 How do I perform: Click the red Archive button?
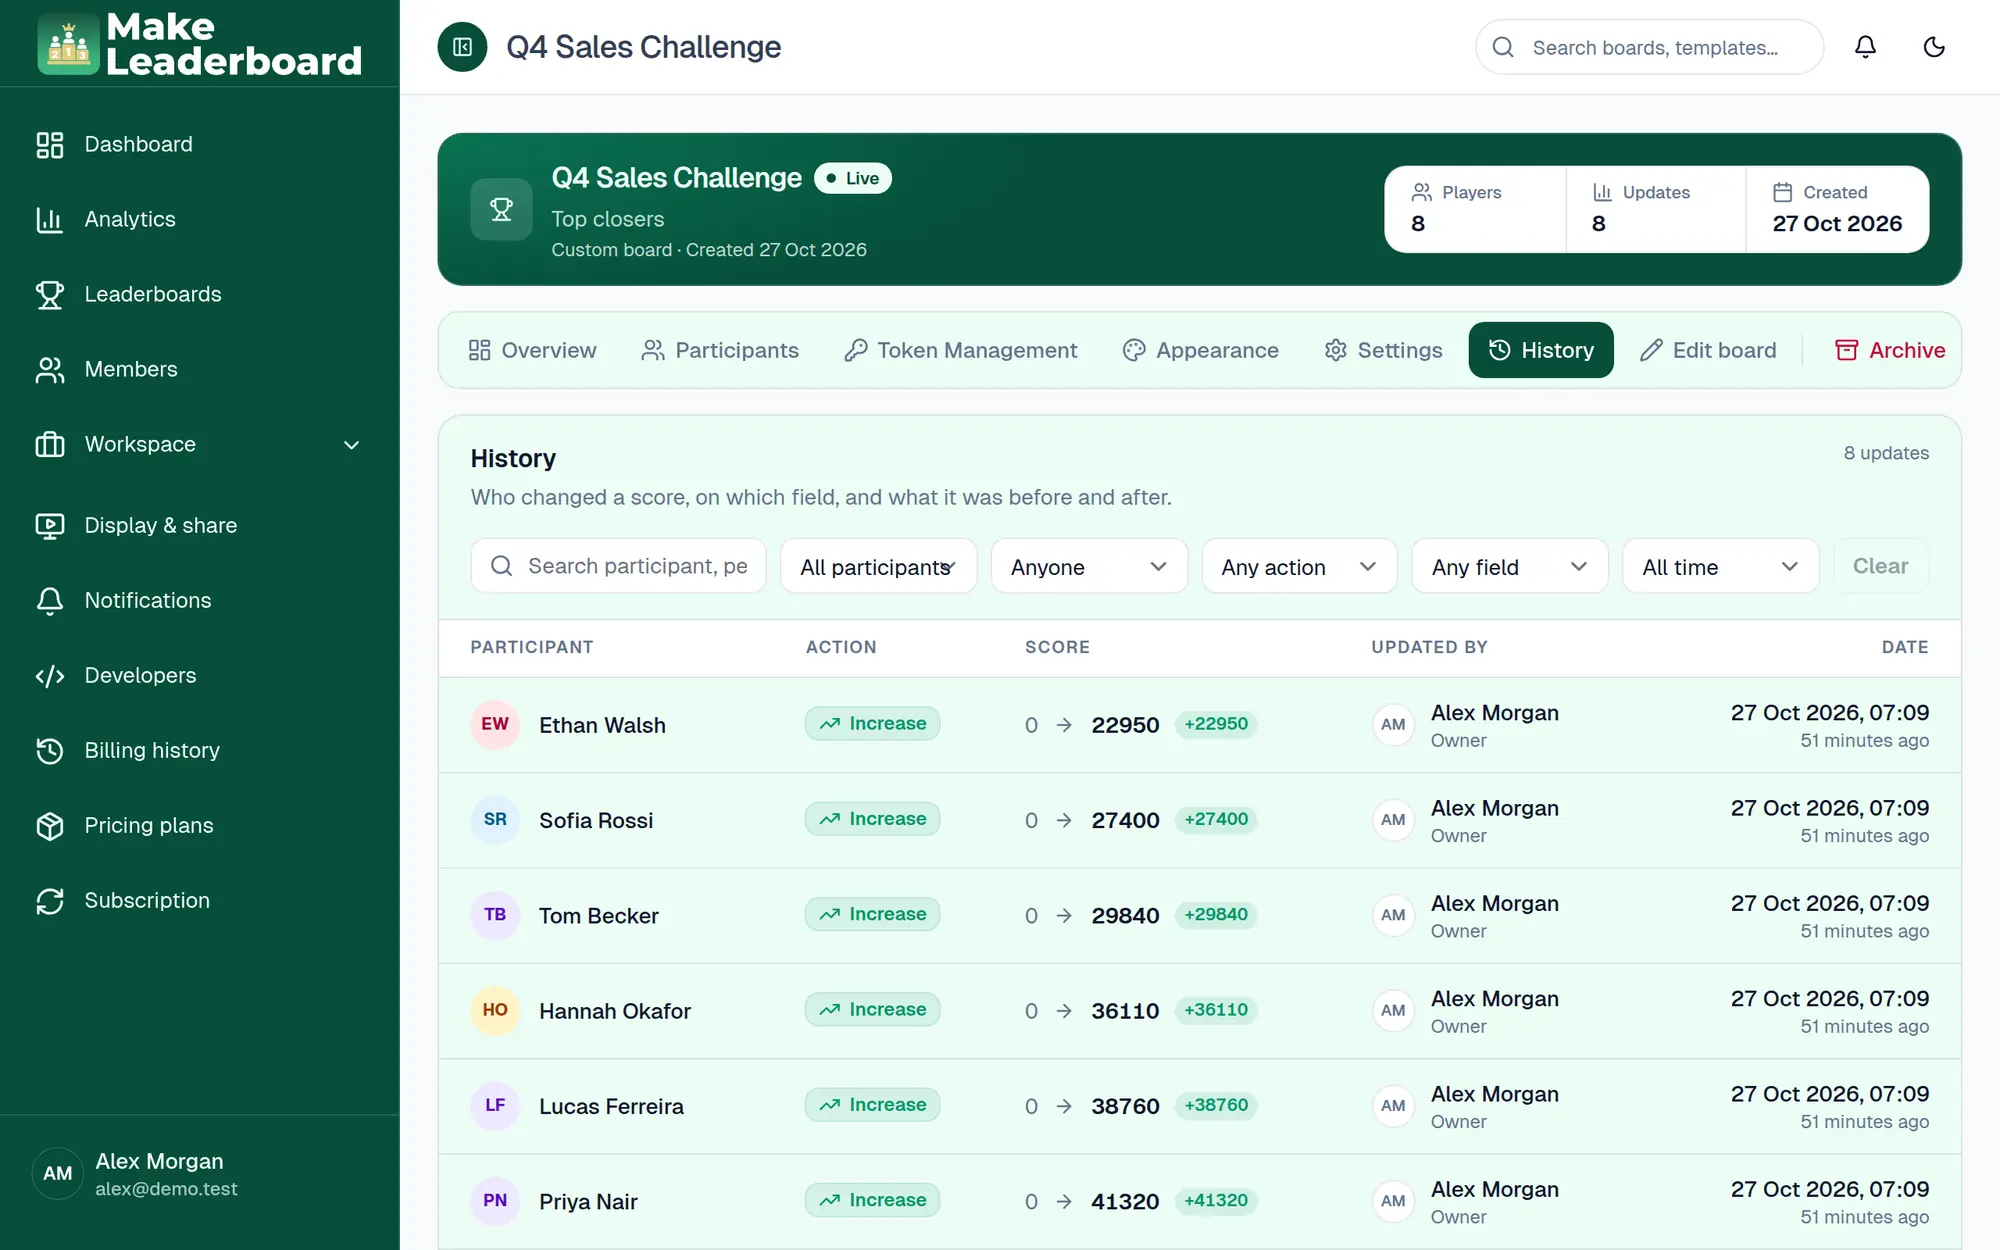1890,350
